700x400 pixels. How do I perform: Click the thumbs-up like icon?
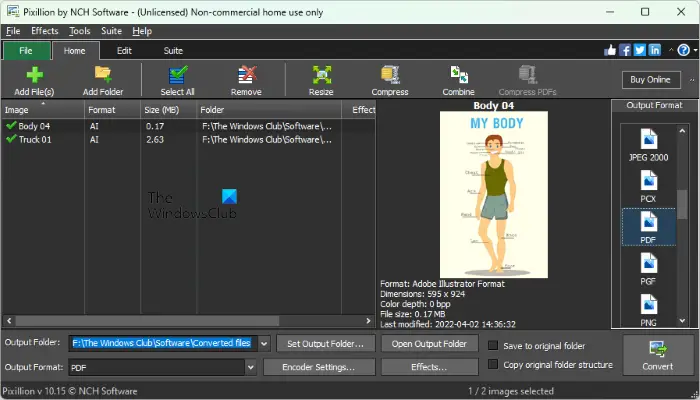tap(610, 50)
